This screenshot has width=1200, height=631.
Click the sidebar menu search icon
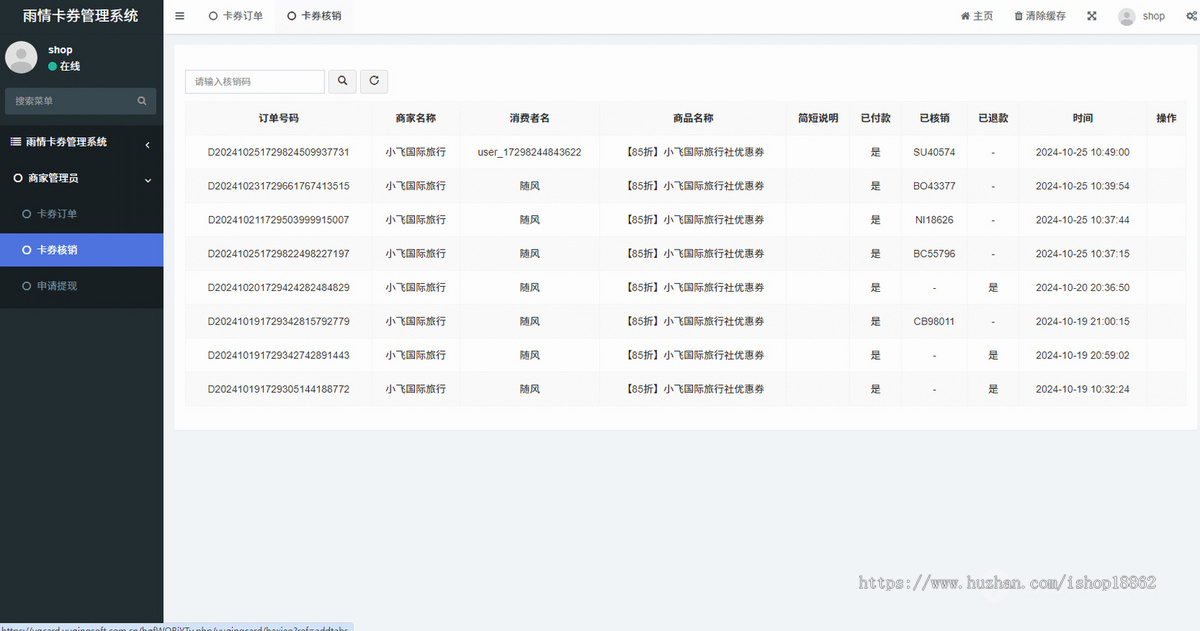point(142,101)
